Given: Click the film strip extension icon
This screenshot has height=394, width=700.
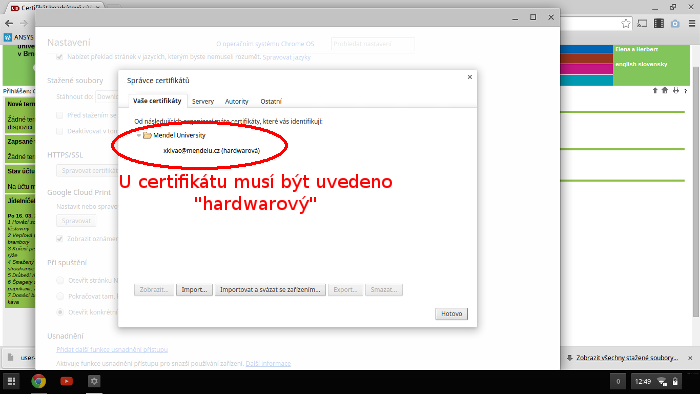Looking at the screenshot, I should (659, 24).
